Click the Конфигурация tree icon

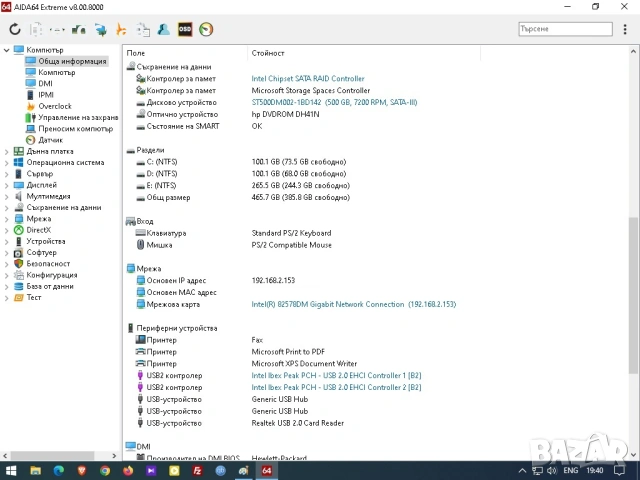pyautogui.click(x=18, y=275)
